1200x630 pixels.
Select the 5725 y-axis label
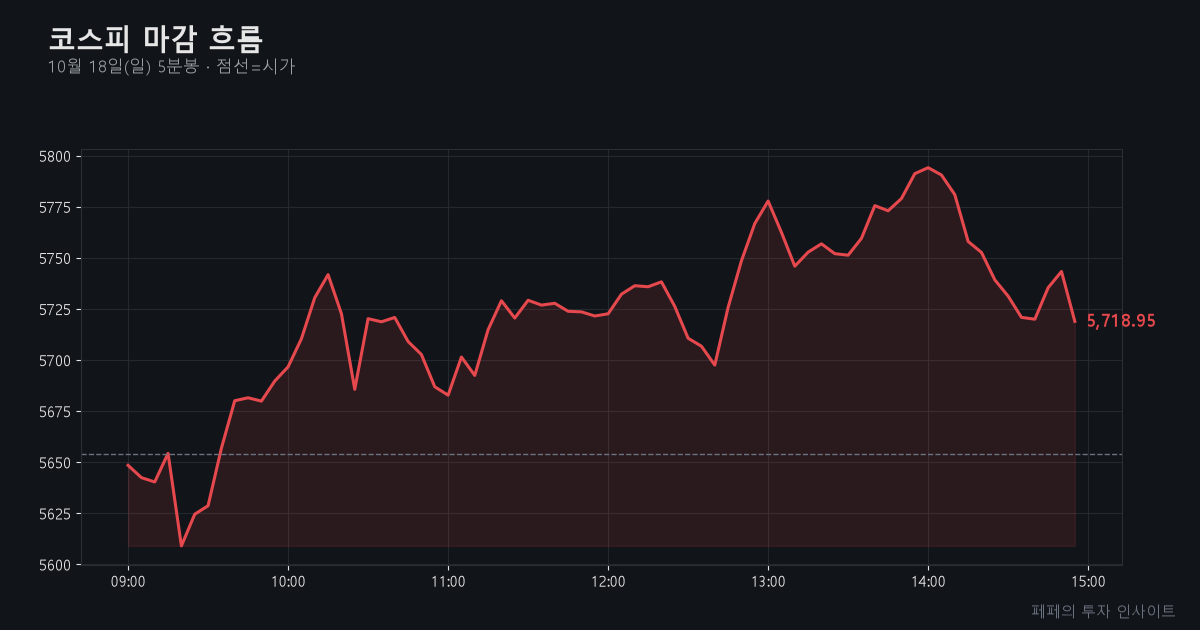pyautogui.click(x=55, y=310)
